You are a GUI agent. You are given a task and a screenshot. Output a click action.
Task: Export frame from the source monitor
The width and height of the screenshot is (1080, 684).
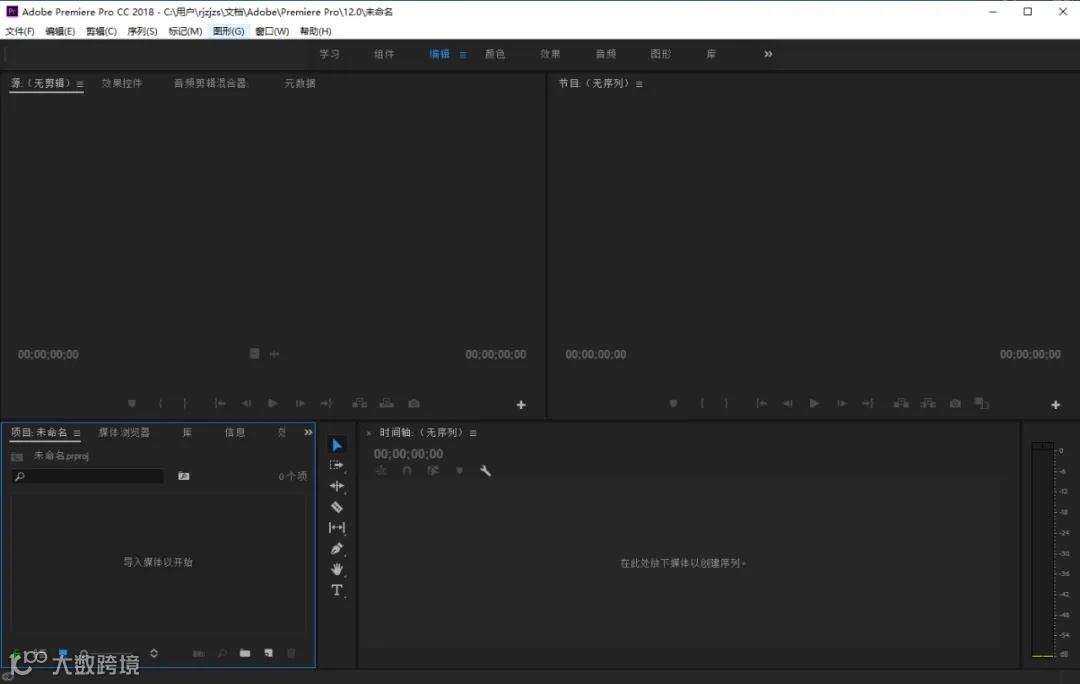(x=414, y=404)
